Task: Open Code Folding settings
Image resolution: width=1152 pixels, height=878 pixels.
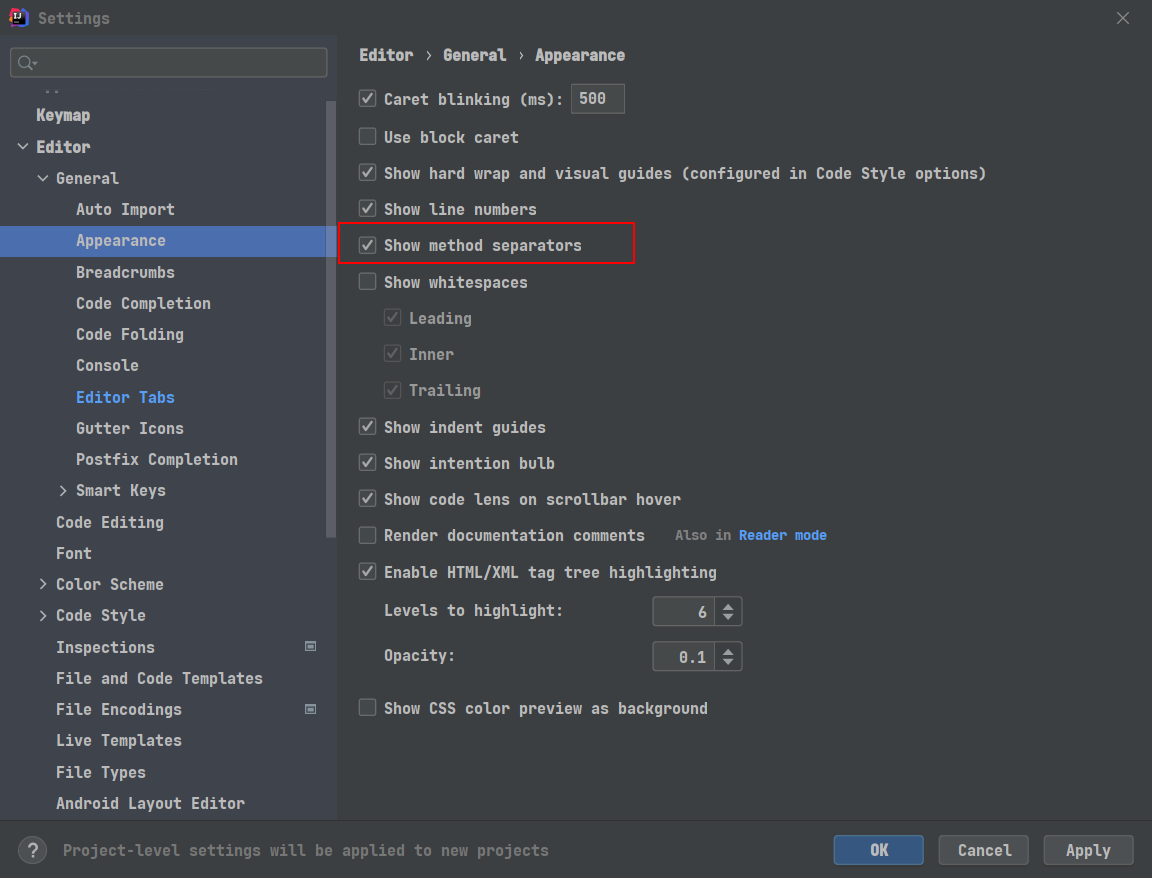Action: tap(130, 334)
